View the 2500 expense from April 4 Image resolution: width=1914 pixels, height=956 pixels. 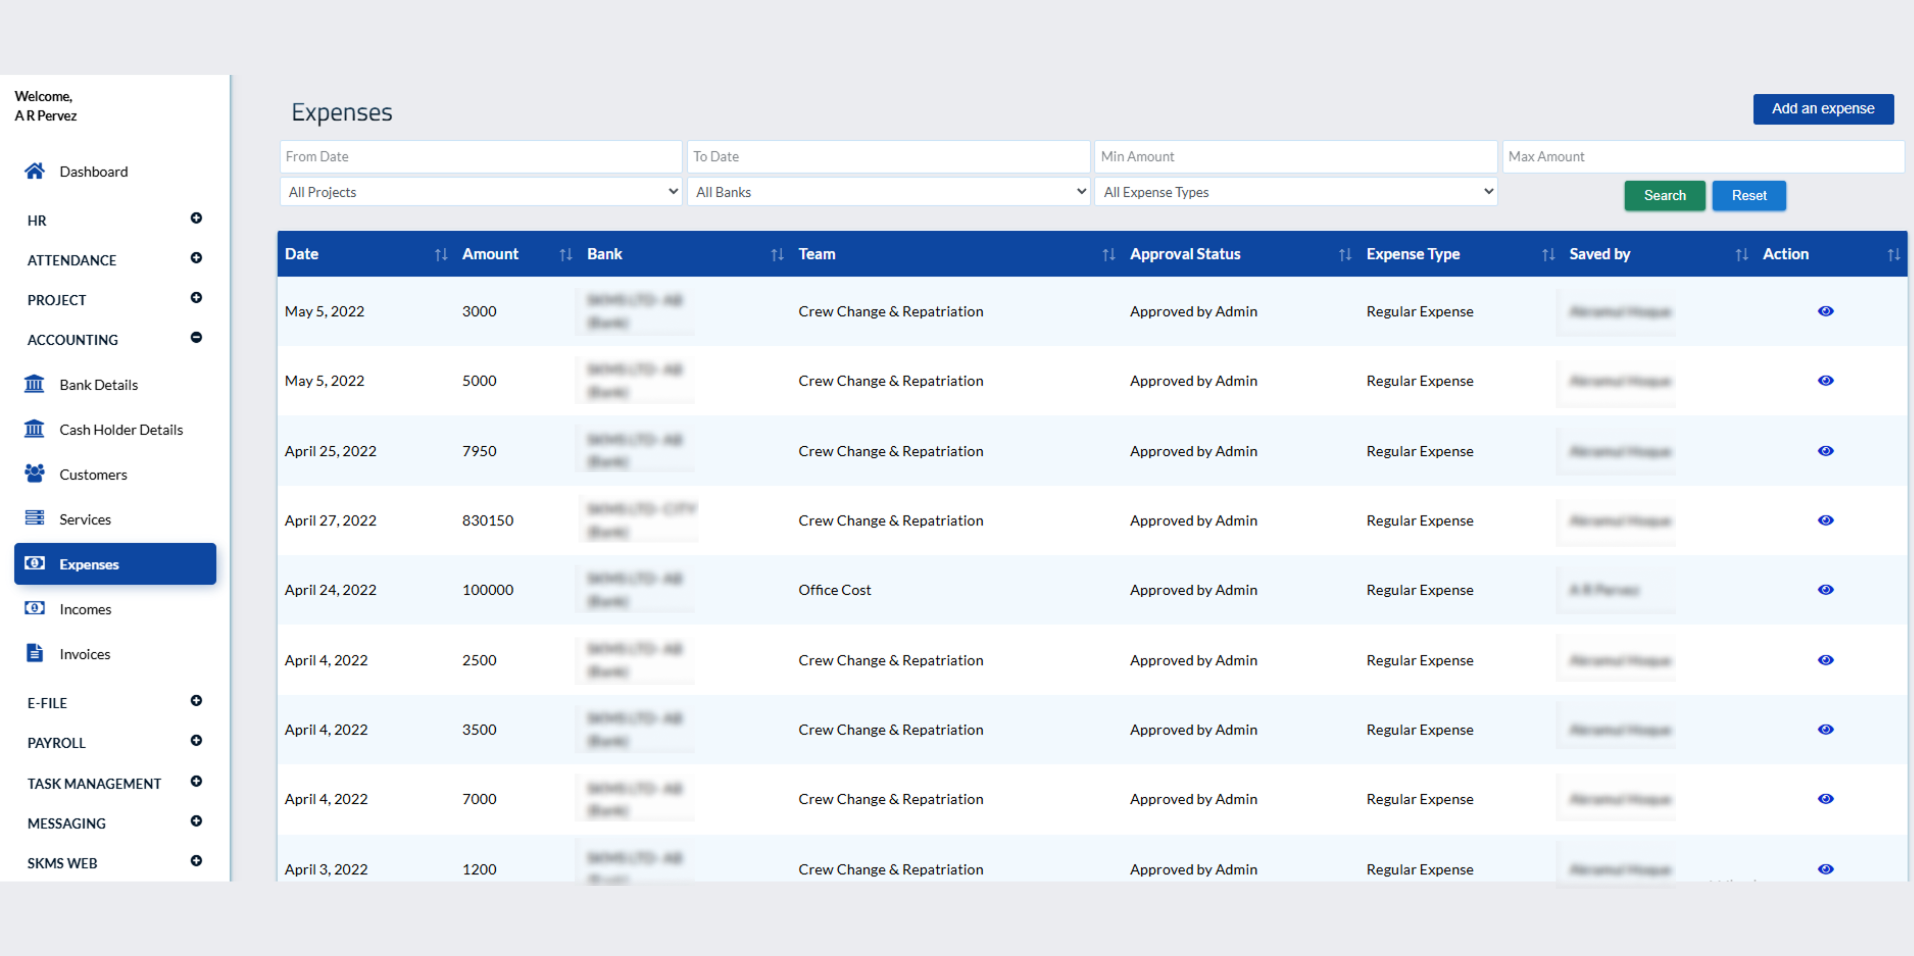pos(1825,660)
